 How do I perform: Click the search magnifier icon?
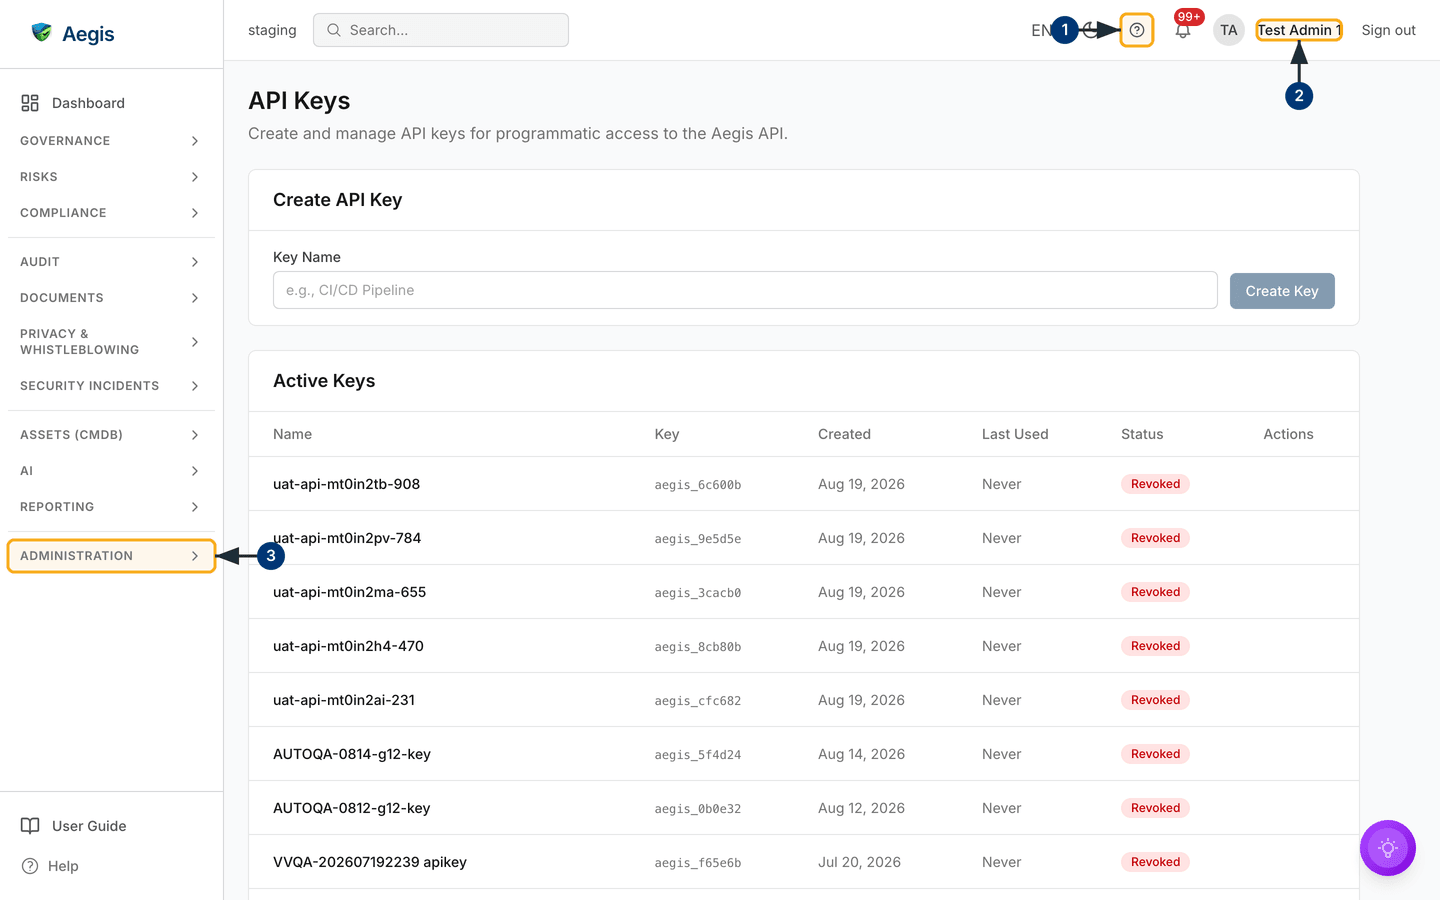[334, 30]
